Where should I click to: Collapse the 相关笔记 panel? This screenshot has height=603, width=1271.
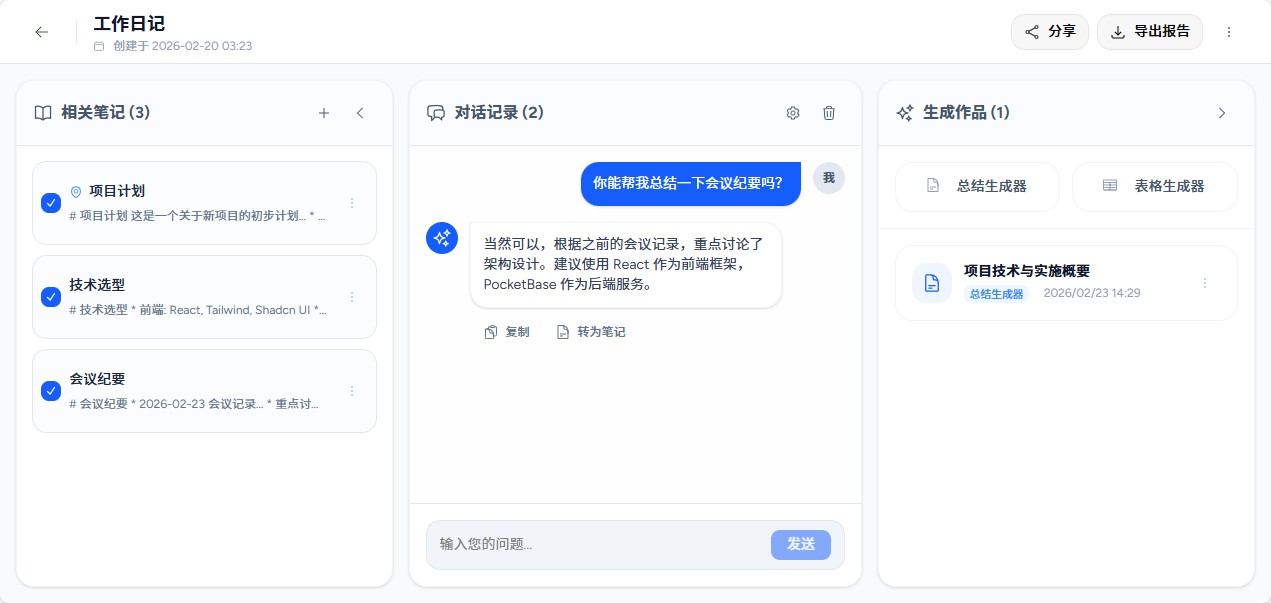point(360,113)
